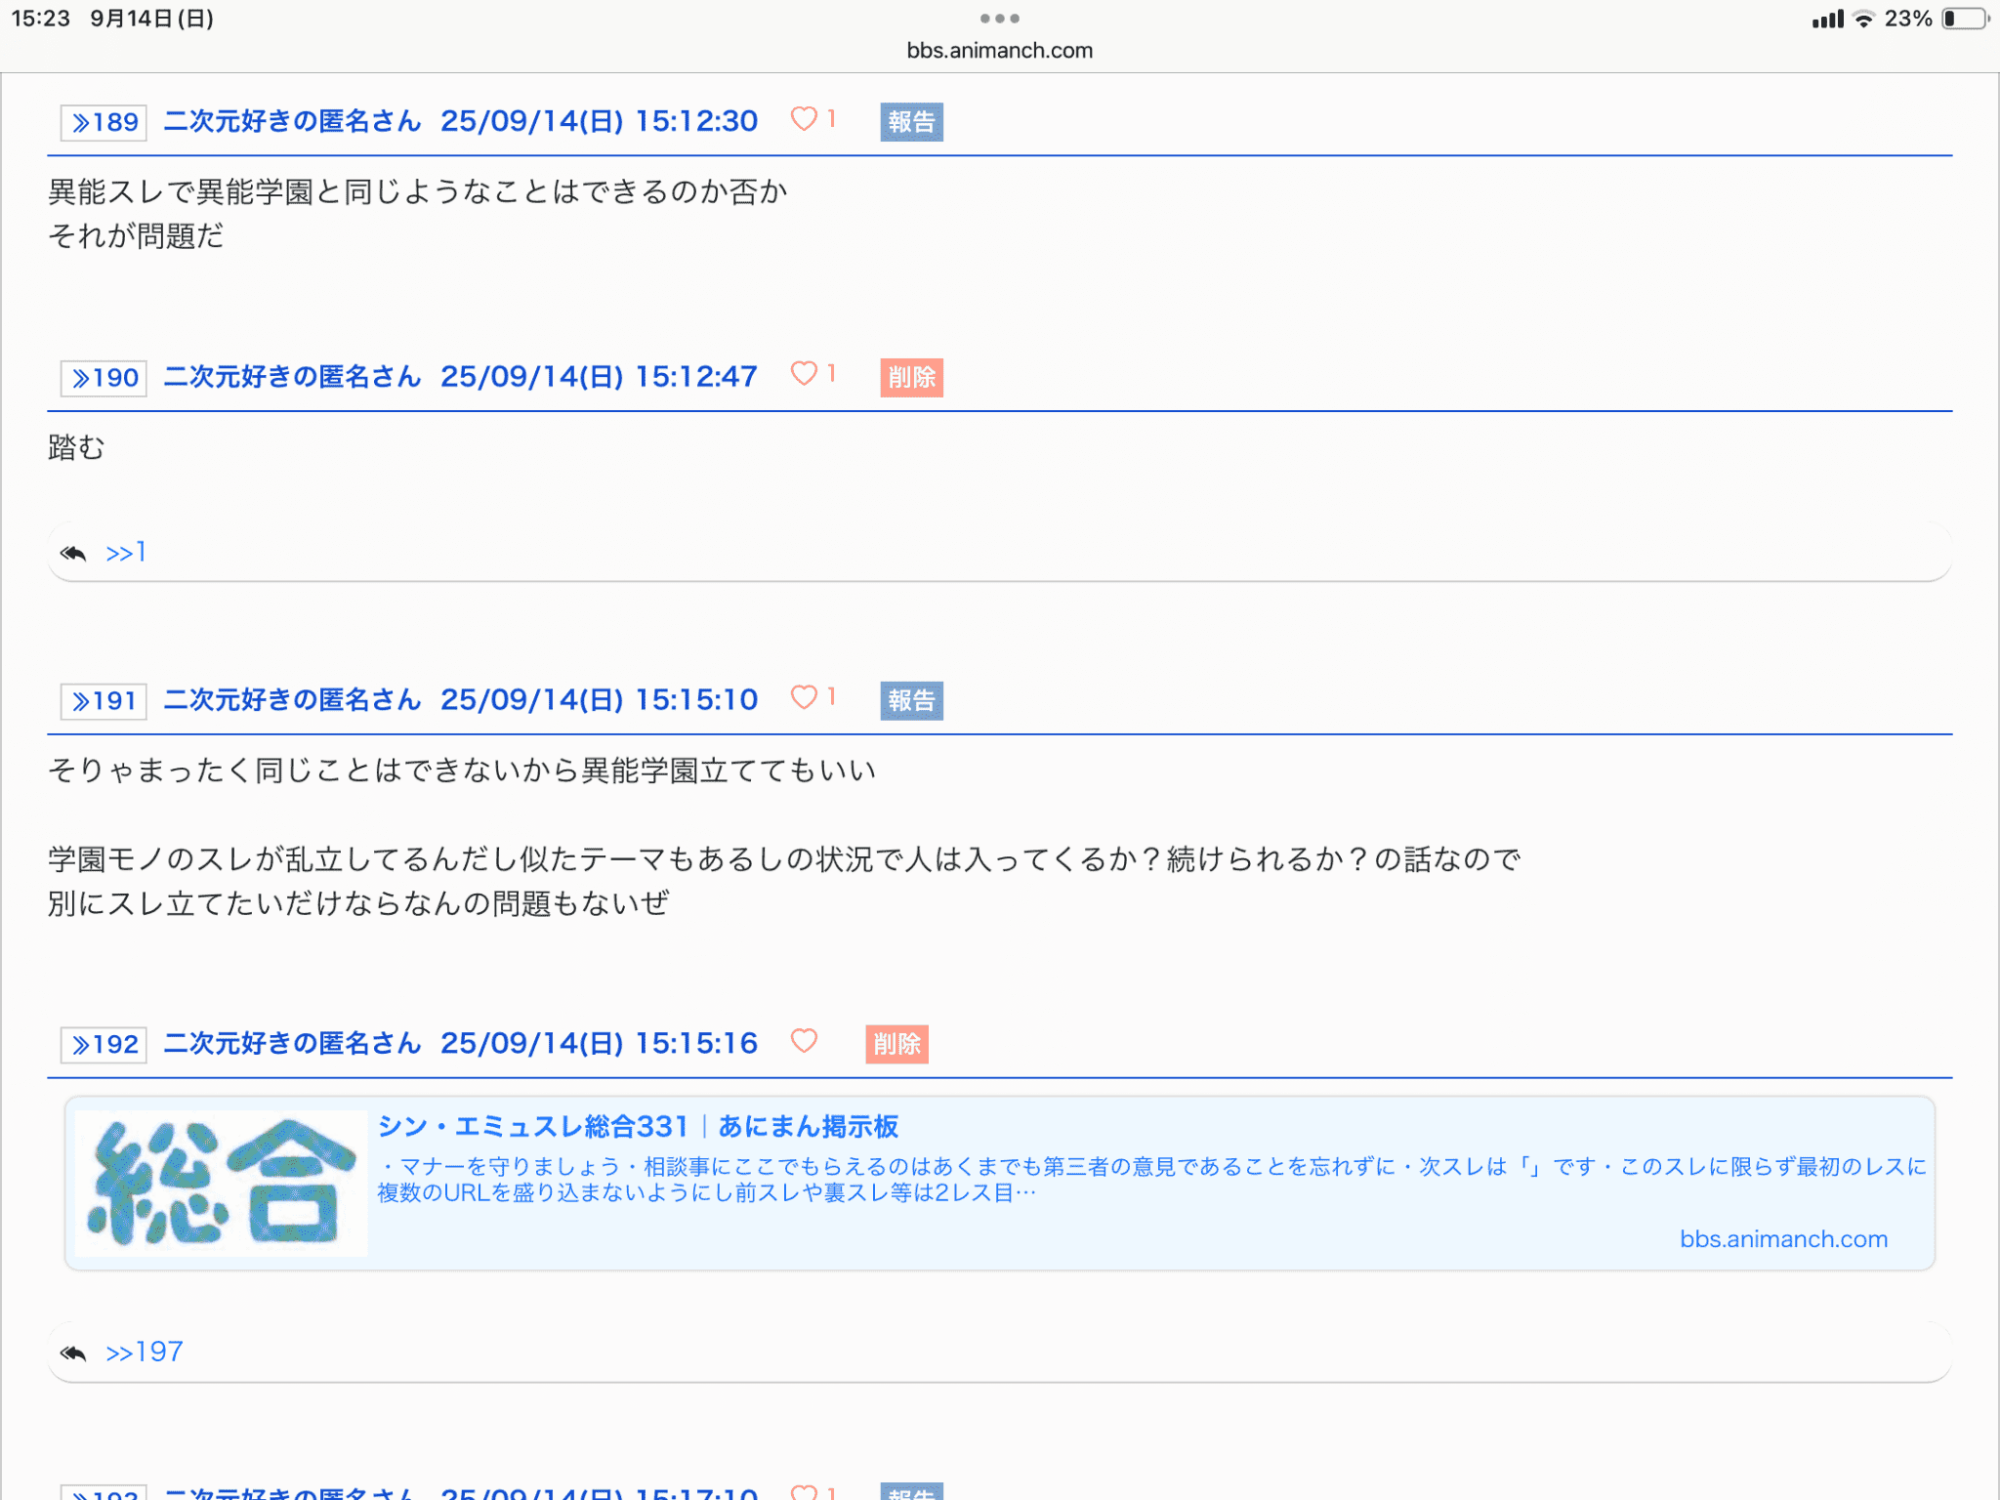Jump to reply >>197
This screenshot has width=2000, height=1500.
(x=145, y=1353)
